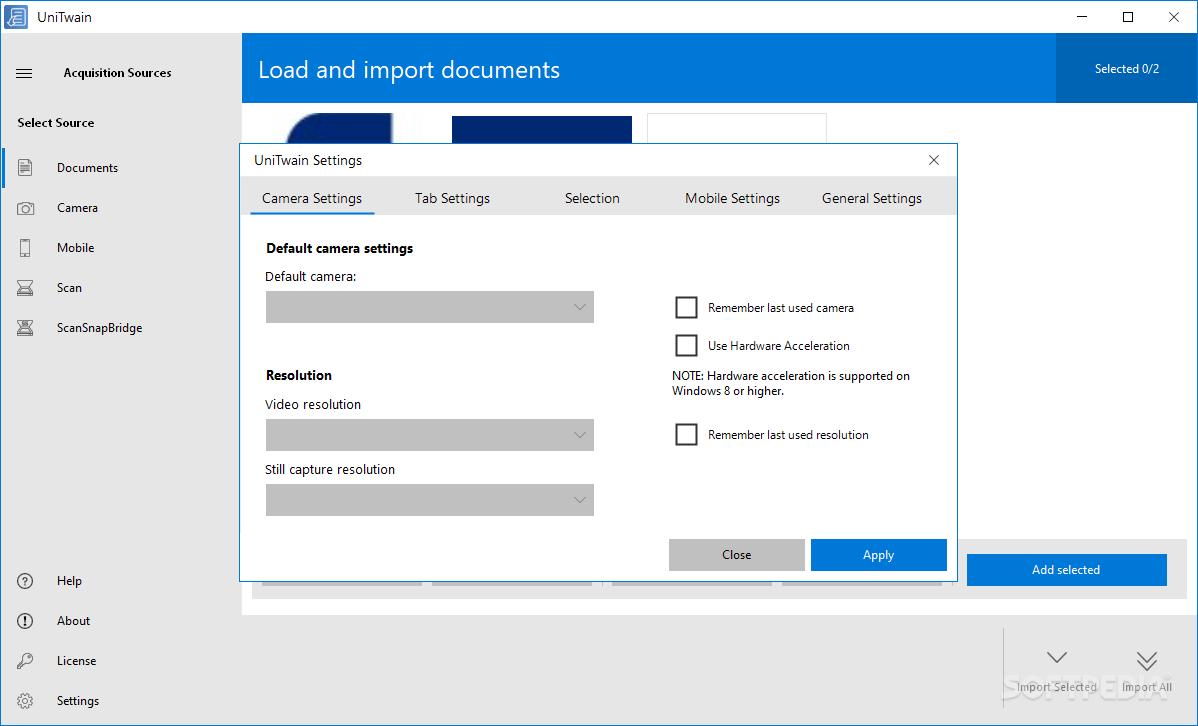Viewport: 1198px width, 726px height.
Task: Click the Acquisition Sources header text
Action: (x=118, y=73)
